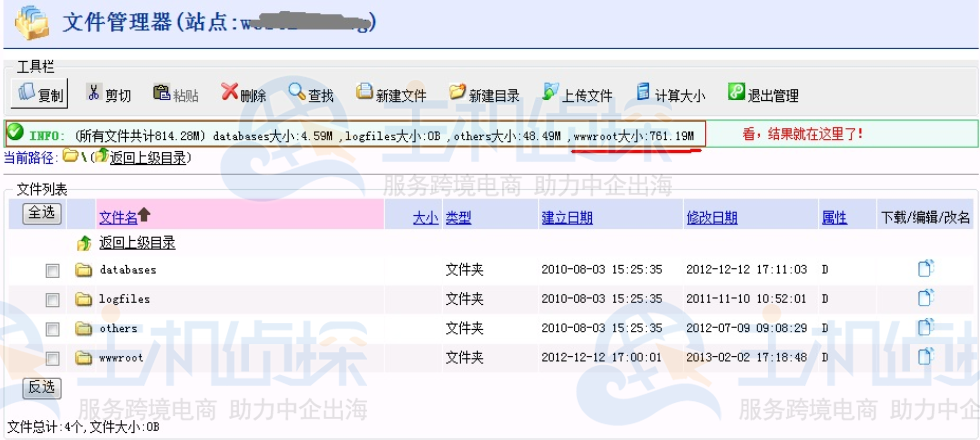Click the Copy (复制) toolbar button
This screenshot has height=440, width=980.
(39, 93)
